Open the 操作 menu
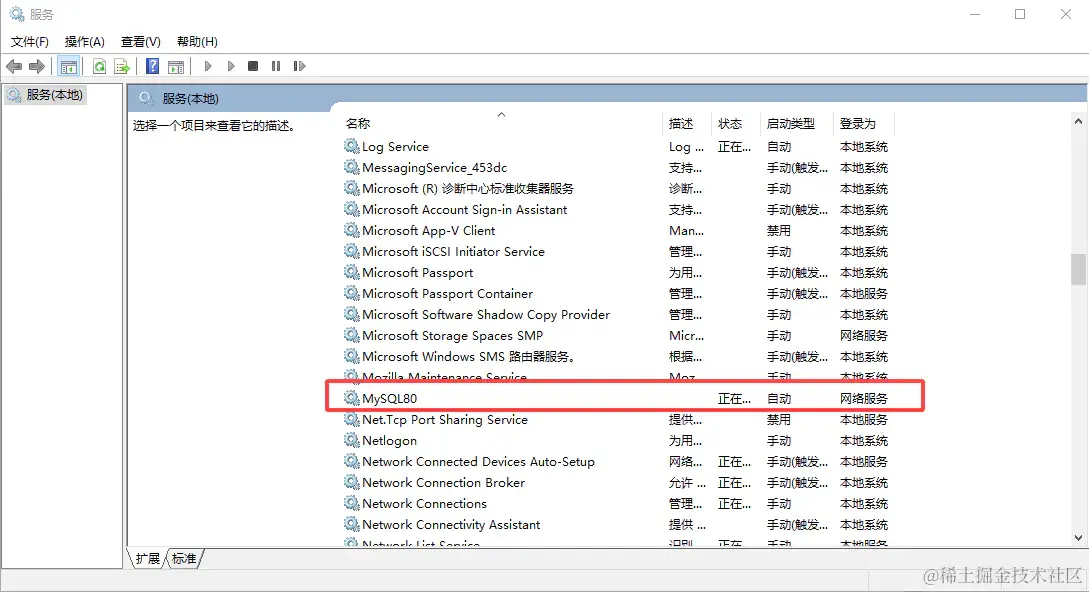The width and height of the screenshot is (1089, 592). click(84, 42)
